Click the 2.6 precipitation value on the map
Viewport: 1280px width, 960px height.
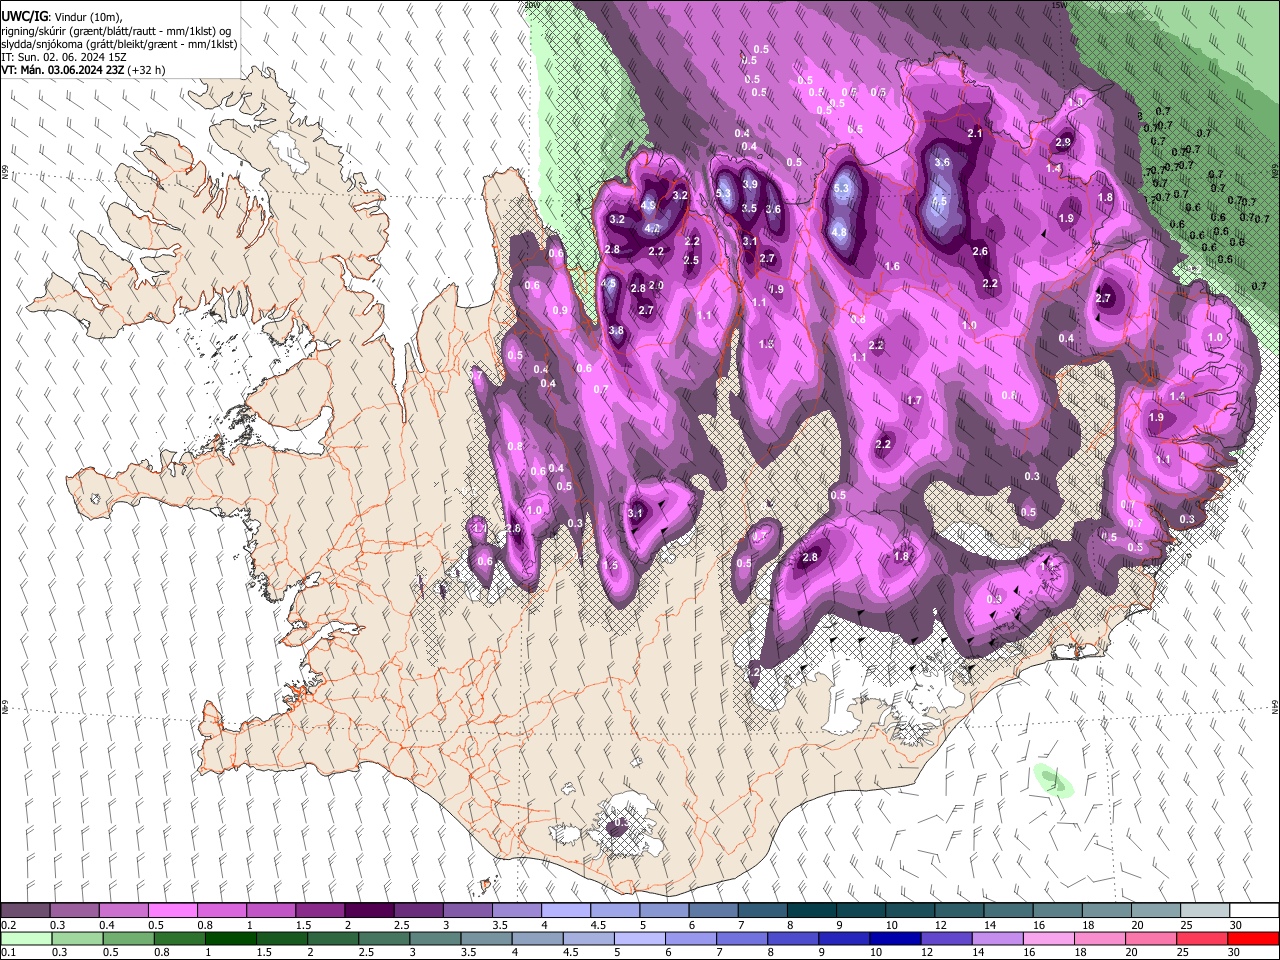[x=980, y=252]
